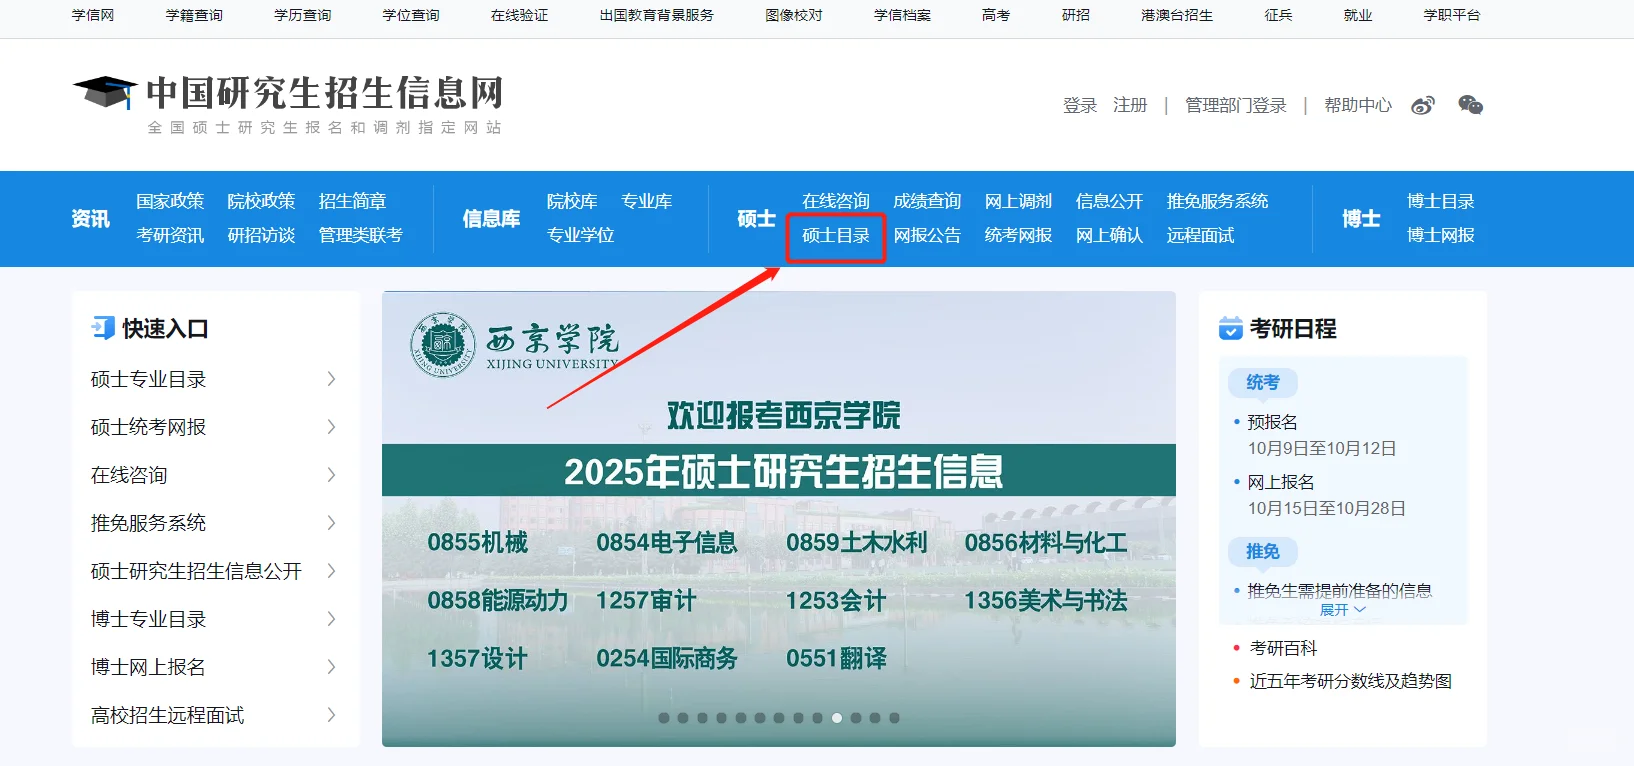The image size is (1634, 766).
Task: Open 在线咨询 in the blue navigation bar
Action: (836, 201)
